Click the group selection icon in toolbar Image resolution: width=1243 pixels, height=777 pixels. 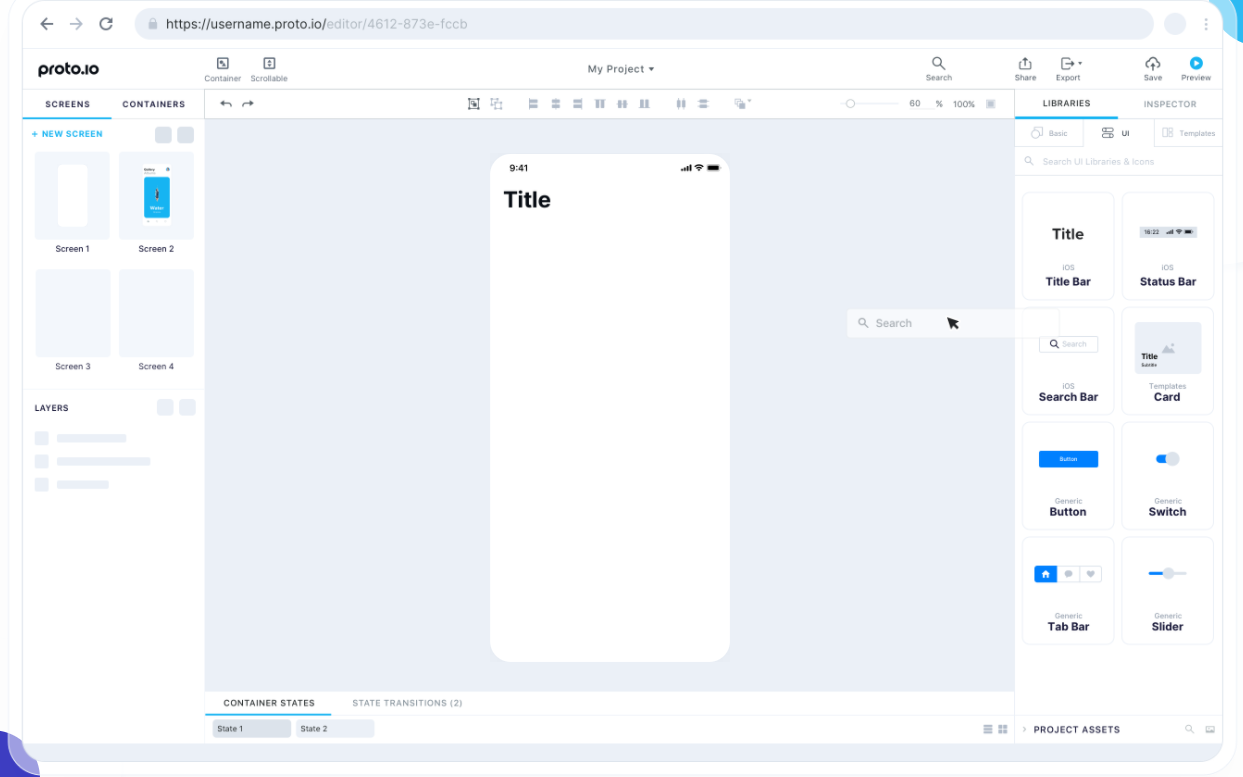474,104
